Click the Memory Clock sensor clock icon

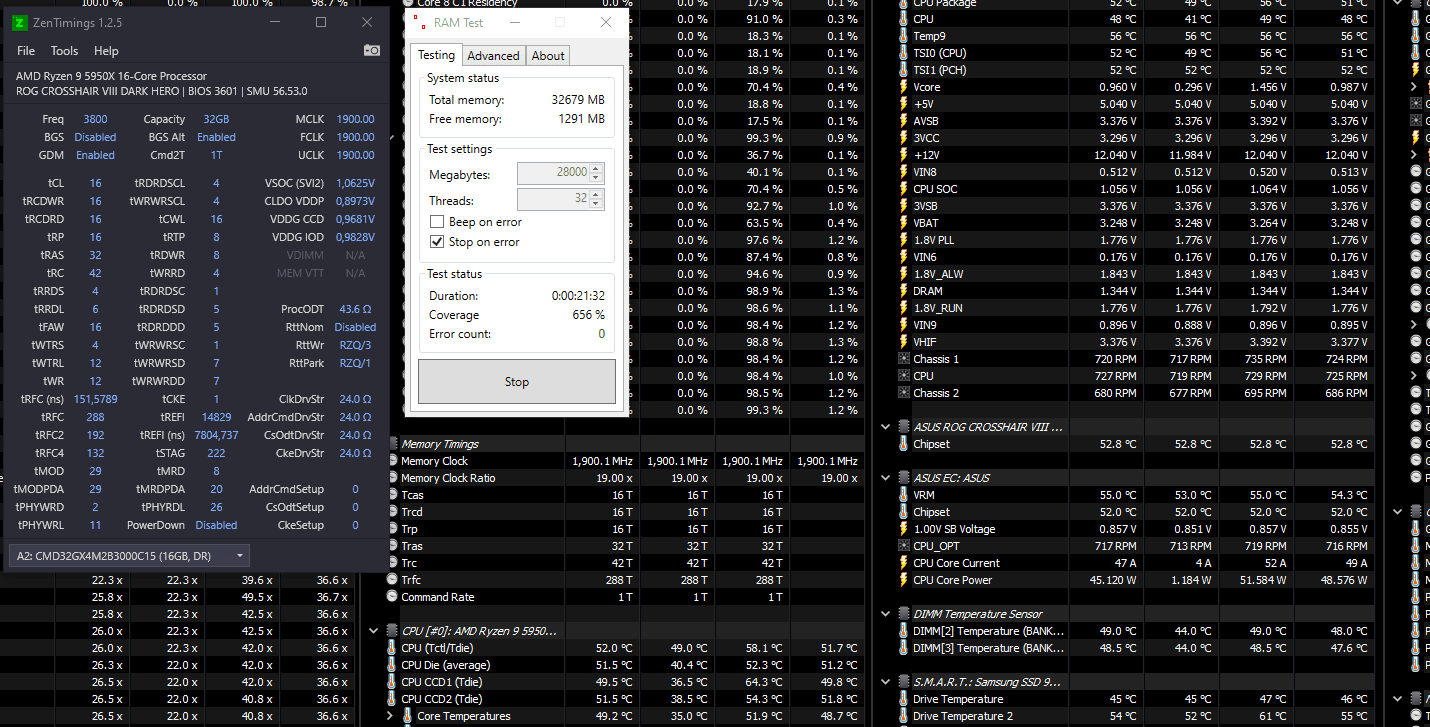[392, 461]
